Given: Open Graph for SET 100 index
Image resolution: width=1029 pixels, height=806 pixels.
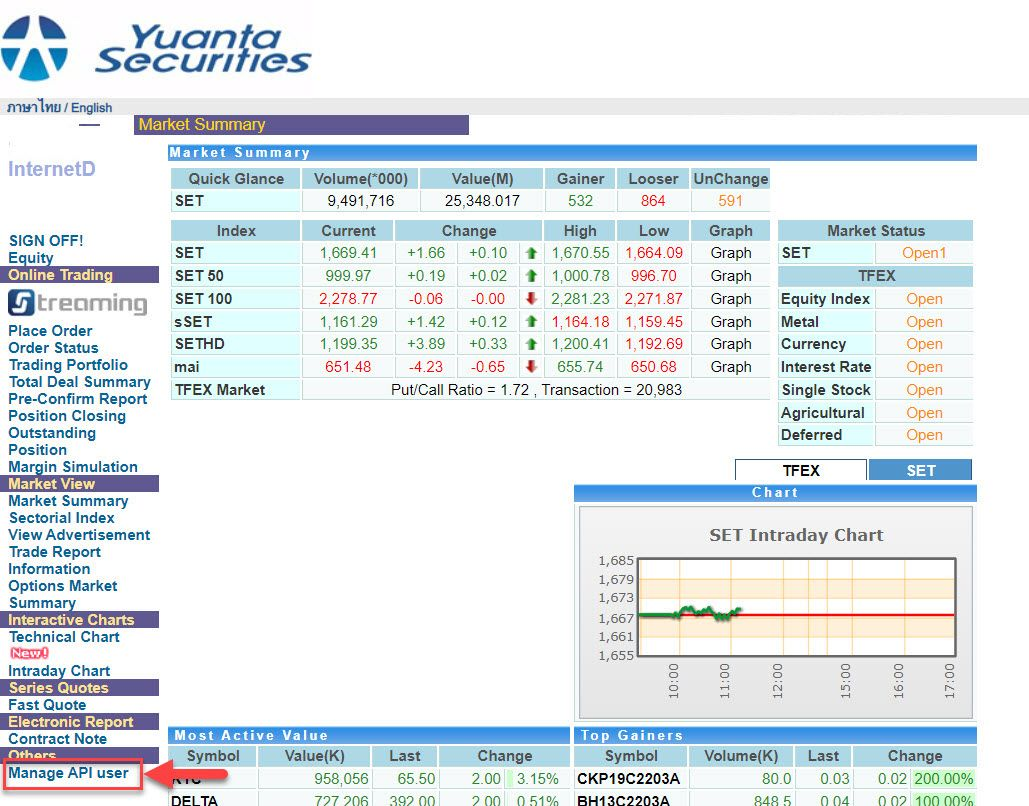Looking at the screenshot, I should [730, 299].
